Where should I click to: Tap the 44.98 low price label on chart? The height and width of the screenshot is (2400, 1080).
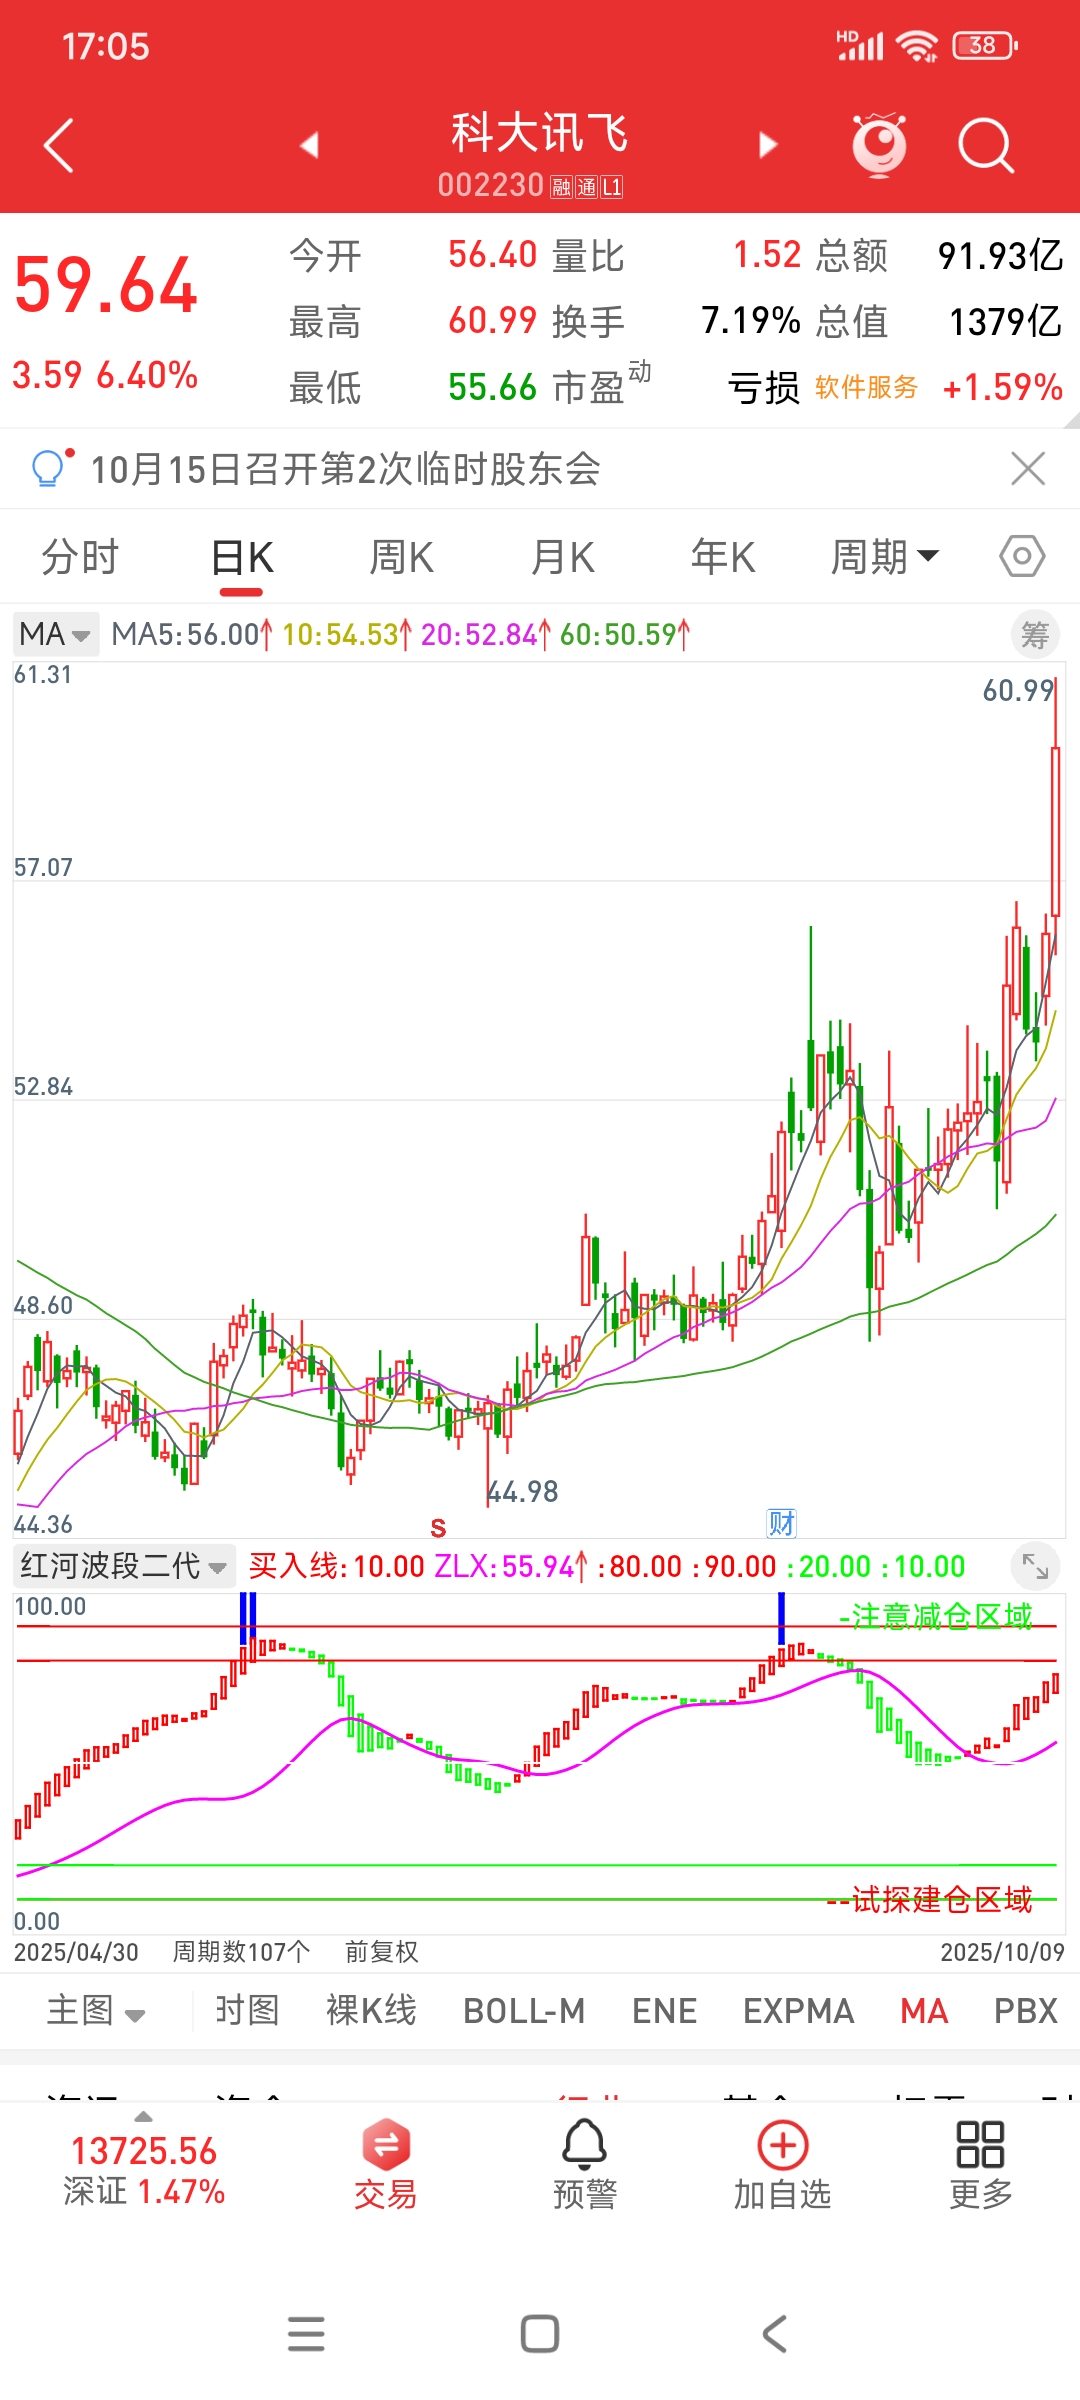[x=523, y=1492]
